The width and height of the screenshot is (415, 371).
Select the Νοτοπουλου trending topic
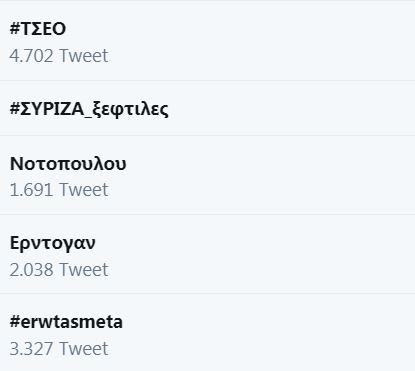[x=68, y=164]
